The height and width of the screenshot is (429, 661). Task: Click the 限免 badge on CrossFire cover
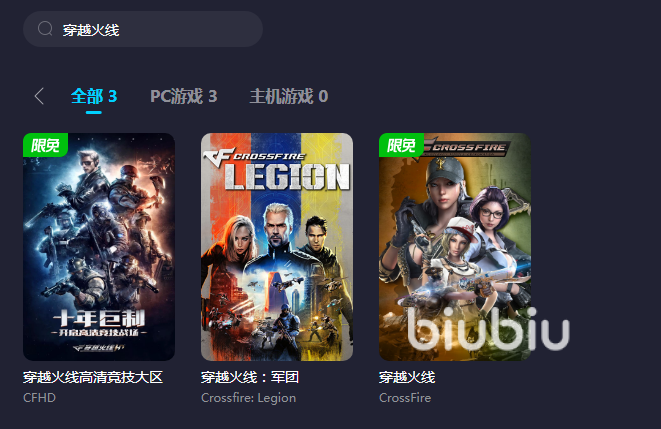(401, 145)
